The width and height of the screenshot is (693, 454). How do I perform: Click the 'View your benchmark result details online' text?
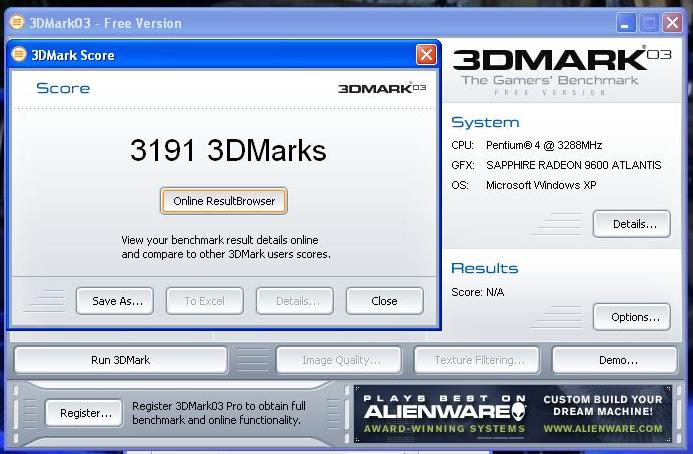click(220, 240)
